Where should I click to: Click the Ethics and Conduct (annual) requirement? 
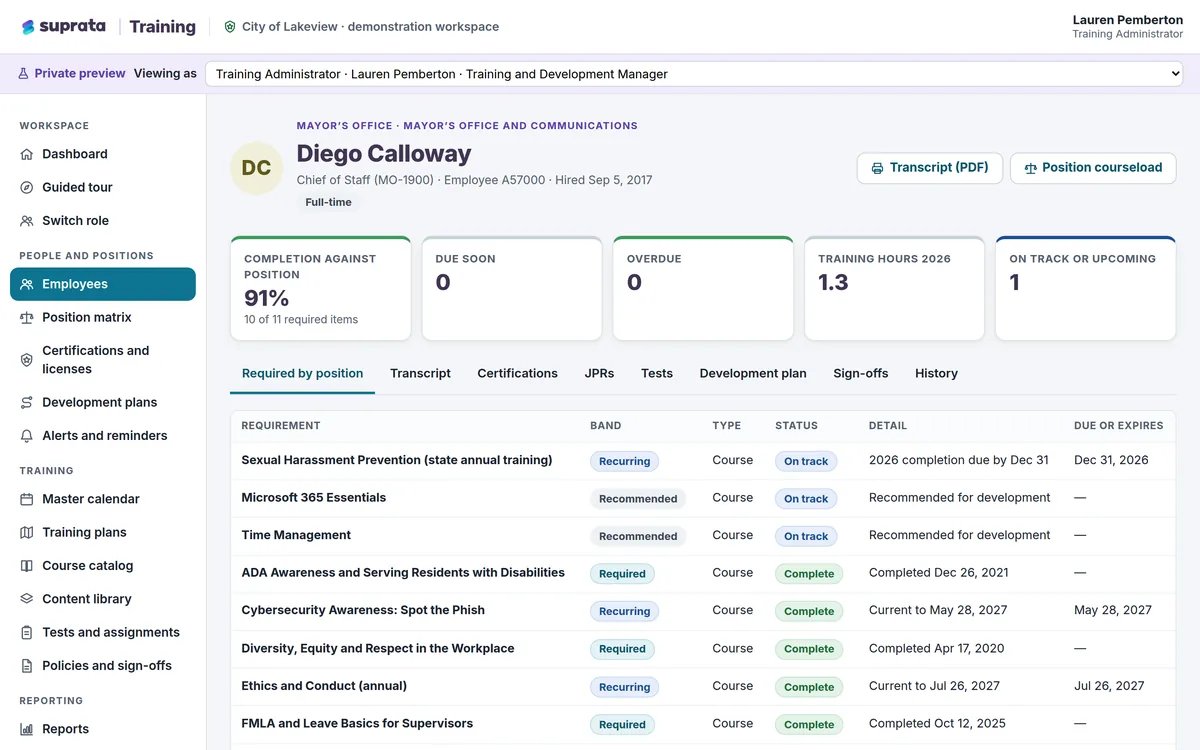[x=324, y=686]
